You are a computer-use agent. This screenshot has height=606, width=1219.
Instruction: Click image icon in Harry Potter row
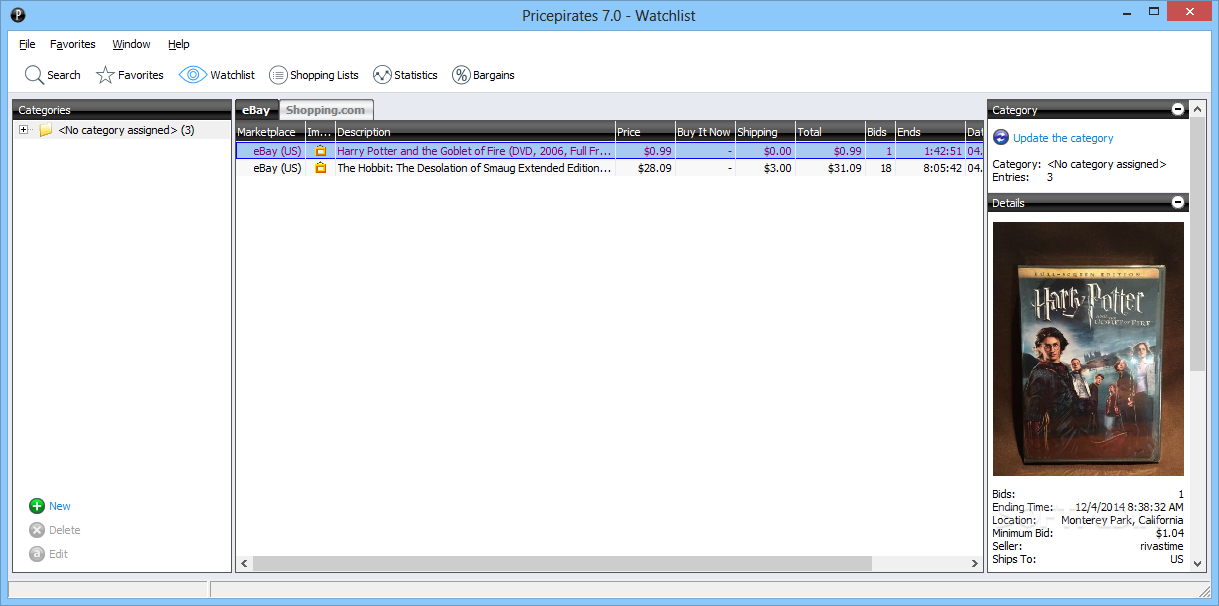click(321, 151)
